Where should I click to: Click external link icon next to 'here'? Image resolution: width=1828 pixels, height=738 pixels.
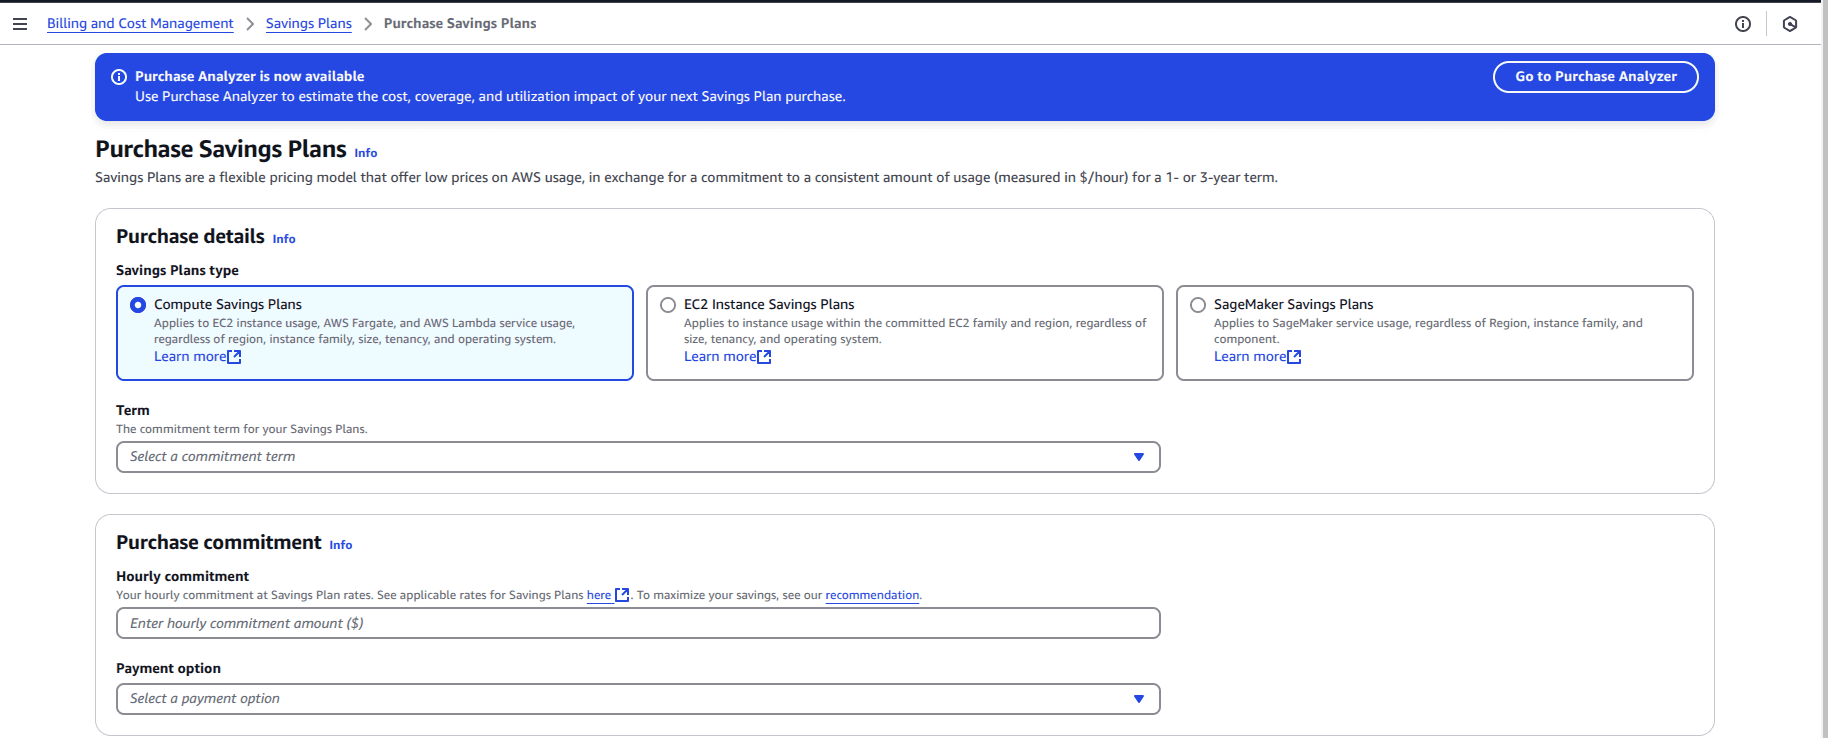click(622, 595)
